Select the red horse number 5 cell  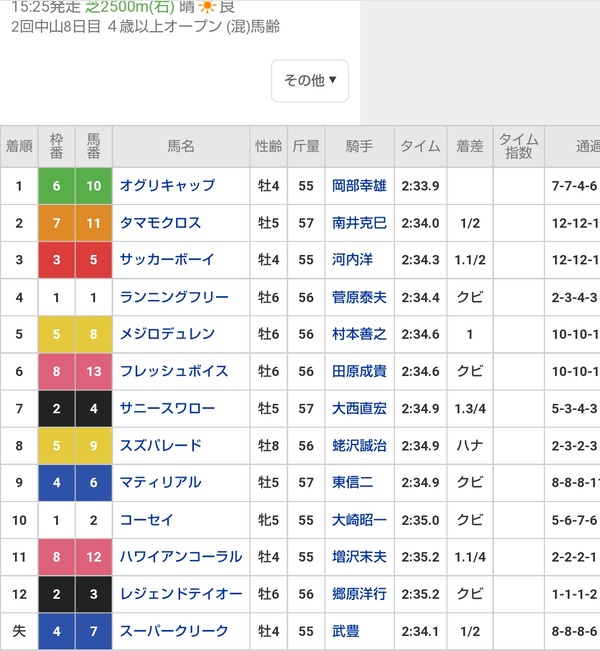coord(93,260)
